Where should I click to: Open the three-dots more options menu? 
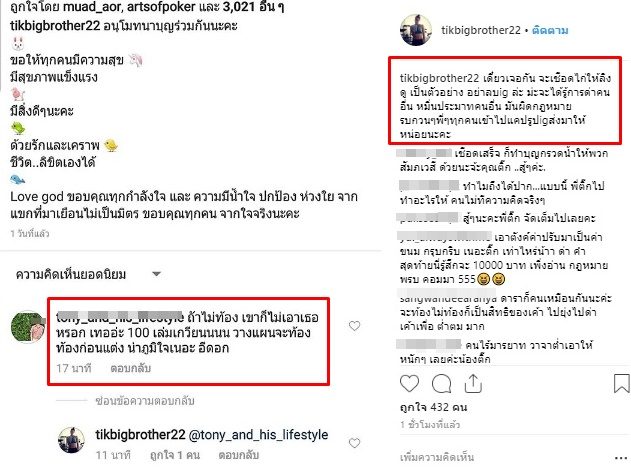pyautogui.click(x=621, y=458)
